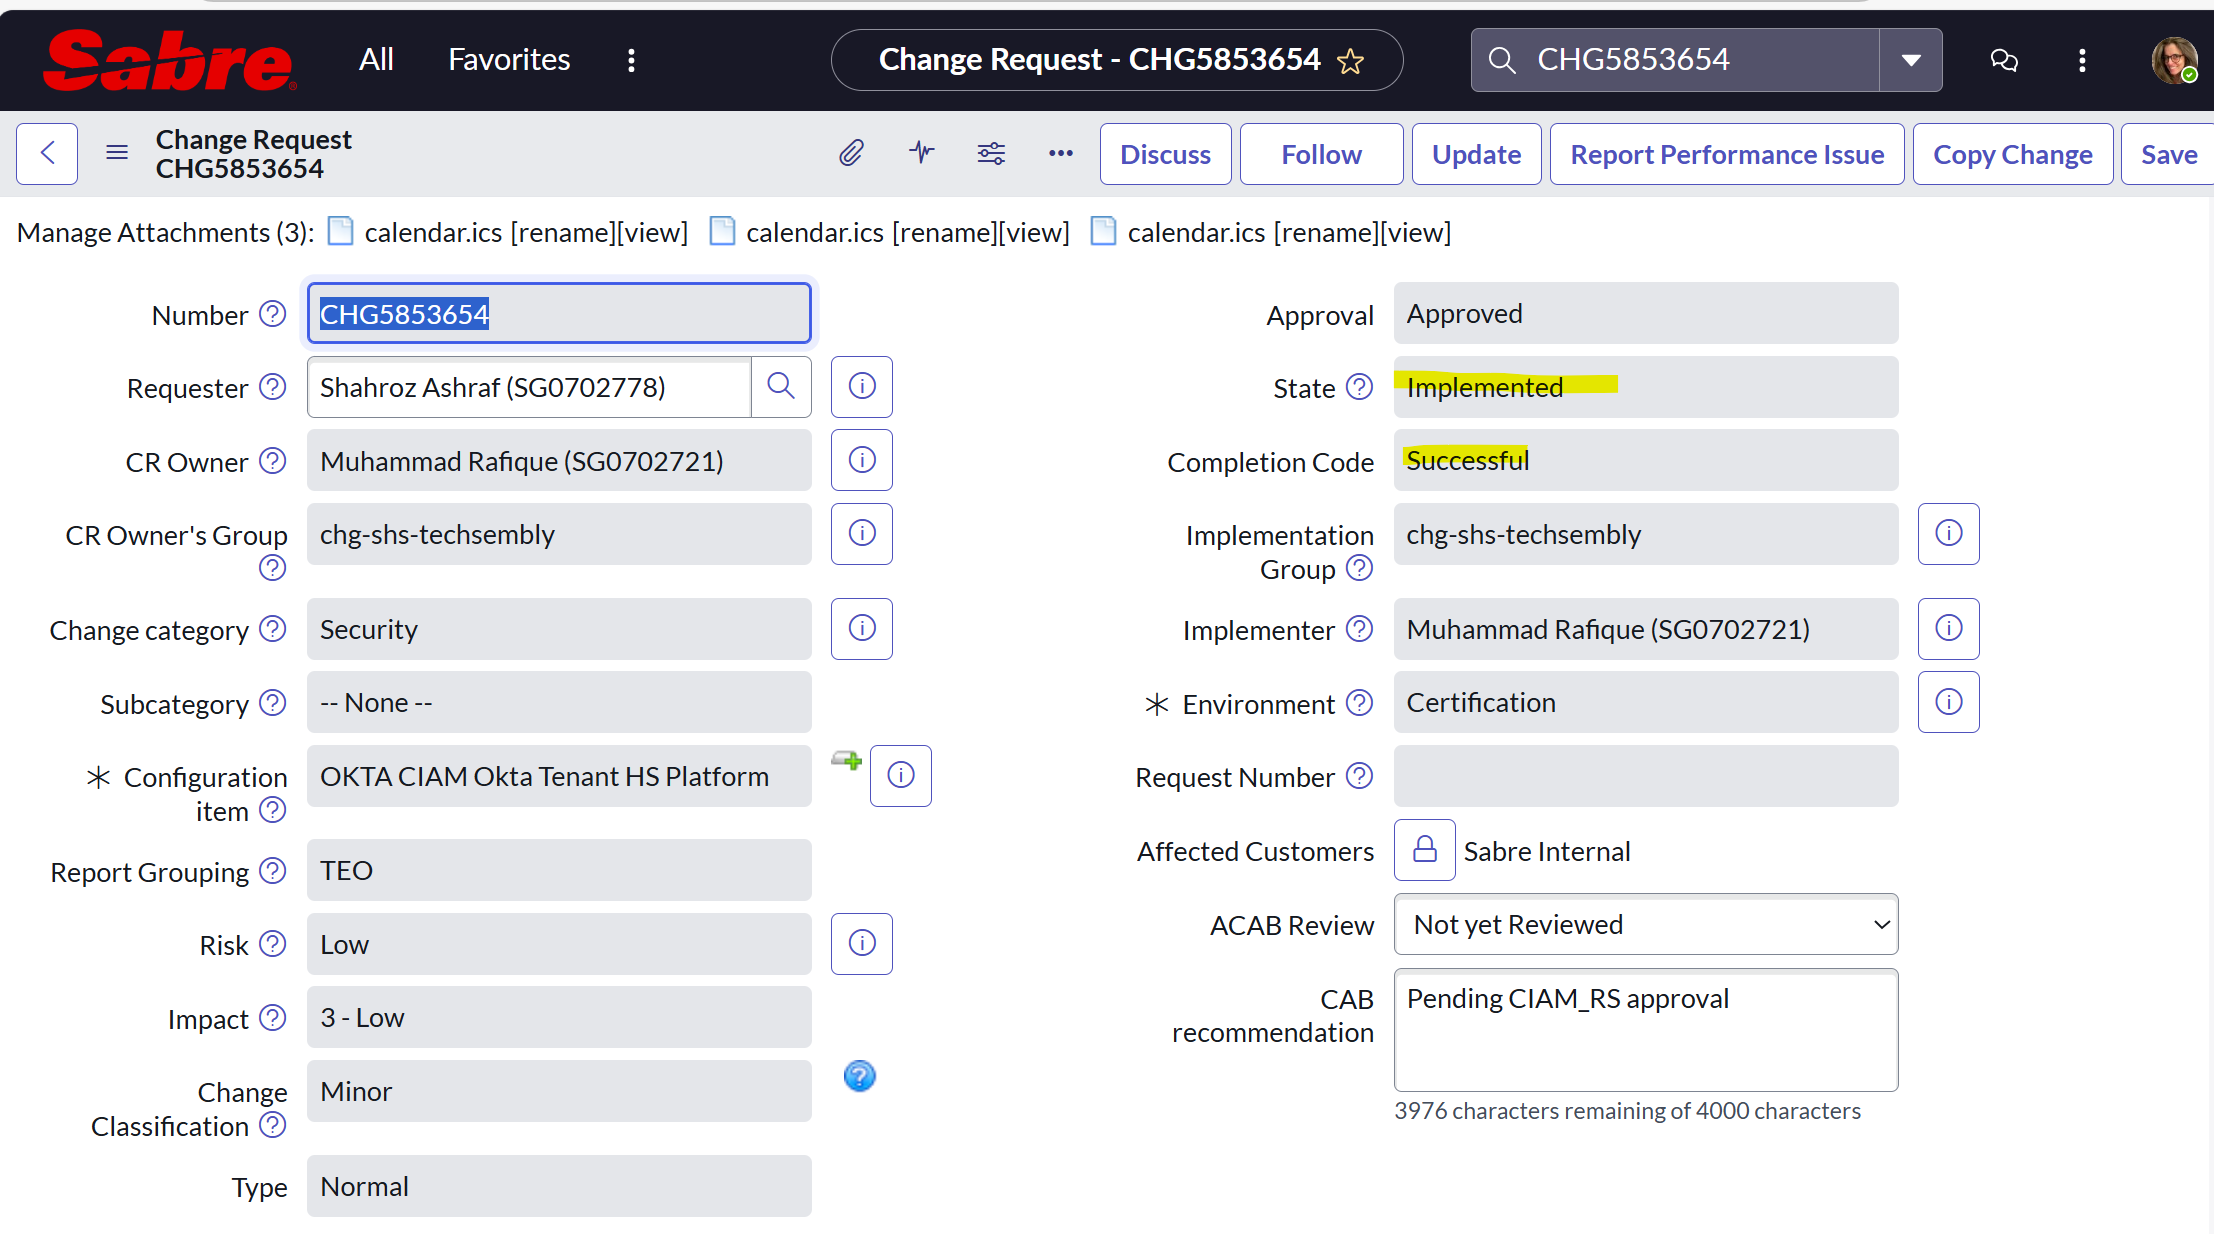
Task: Click the Discuss button
Action: click(1165, 154)
